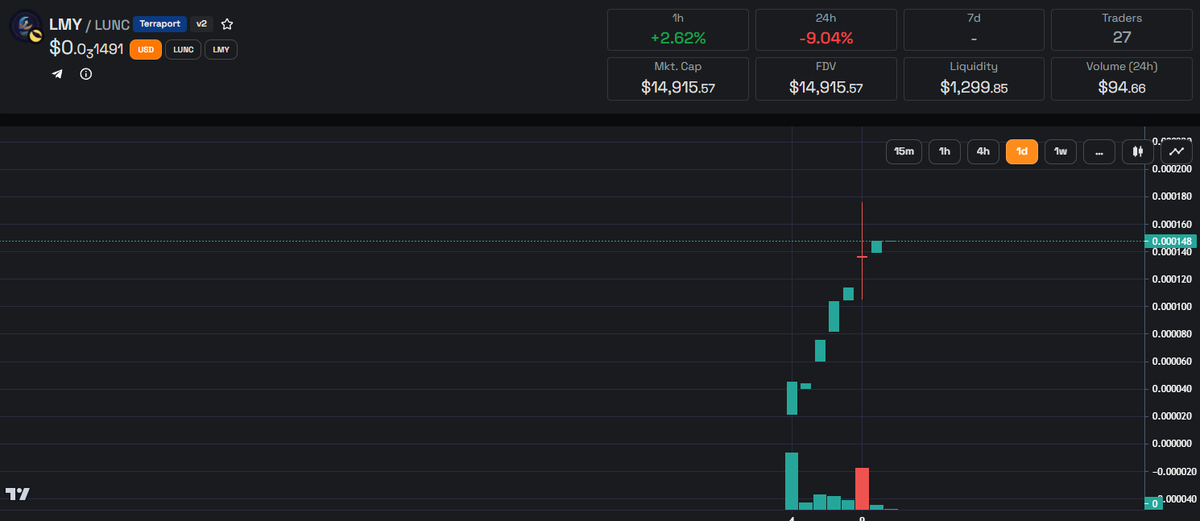The width and height of the screenshot is (1200, 521).
Task: Select the 1d timeframe
Action: click(x=1022, y=152)
